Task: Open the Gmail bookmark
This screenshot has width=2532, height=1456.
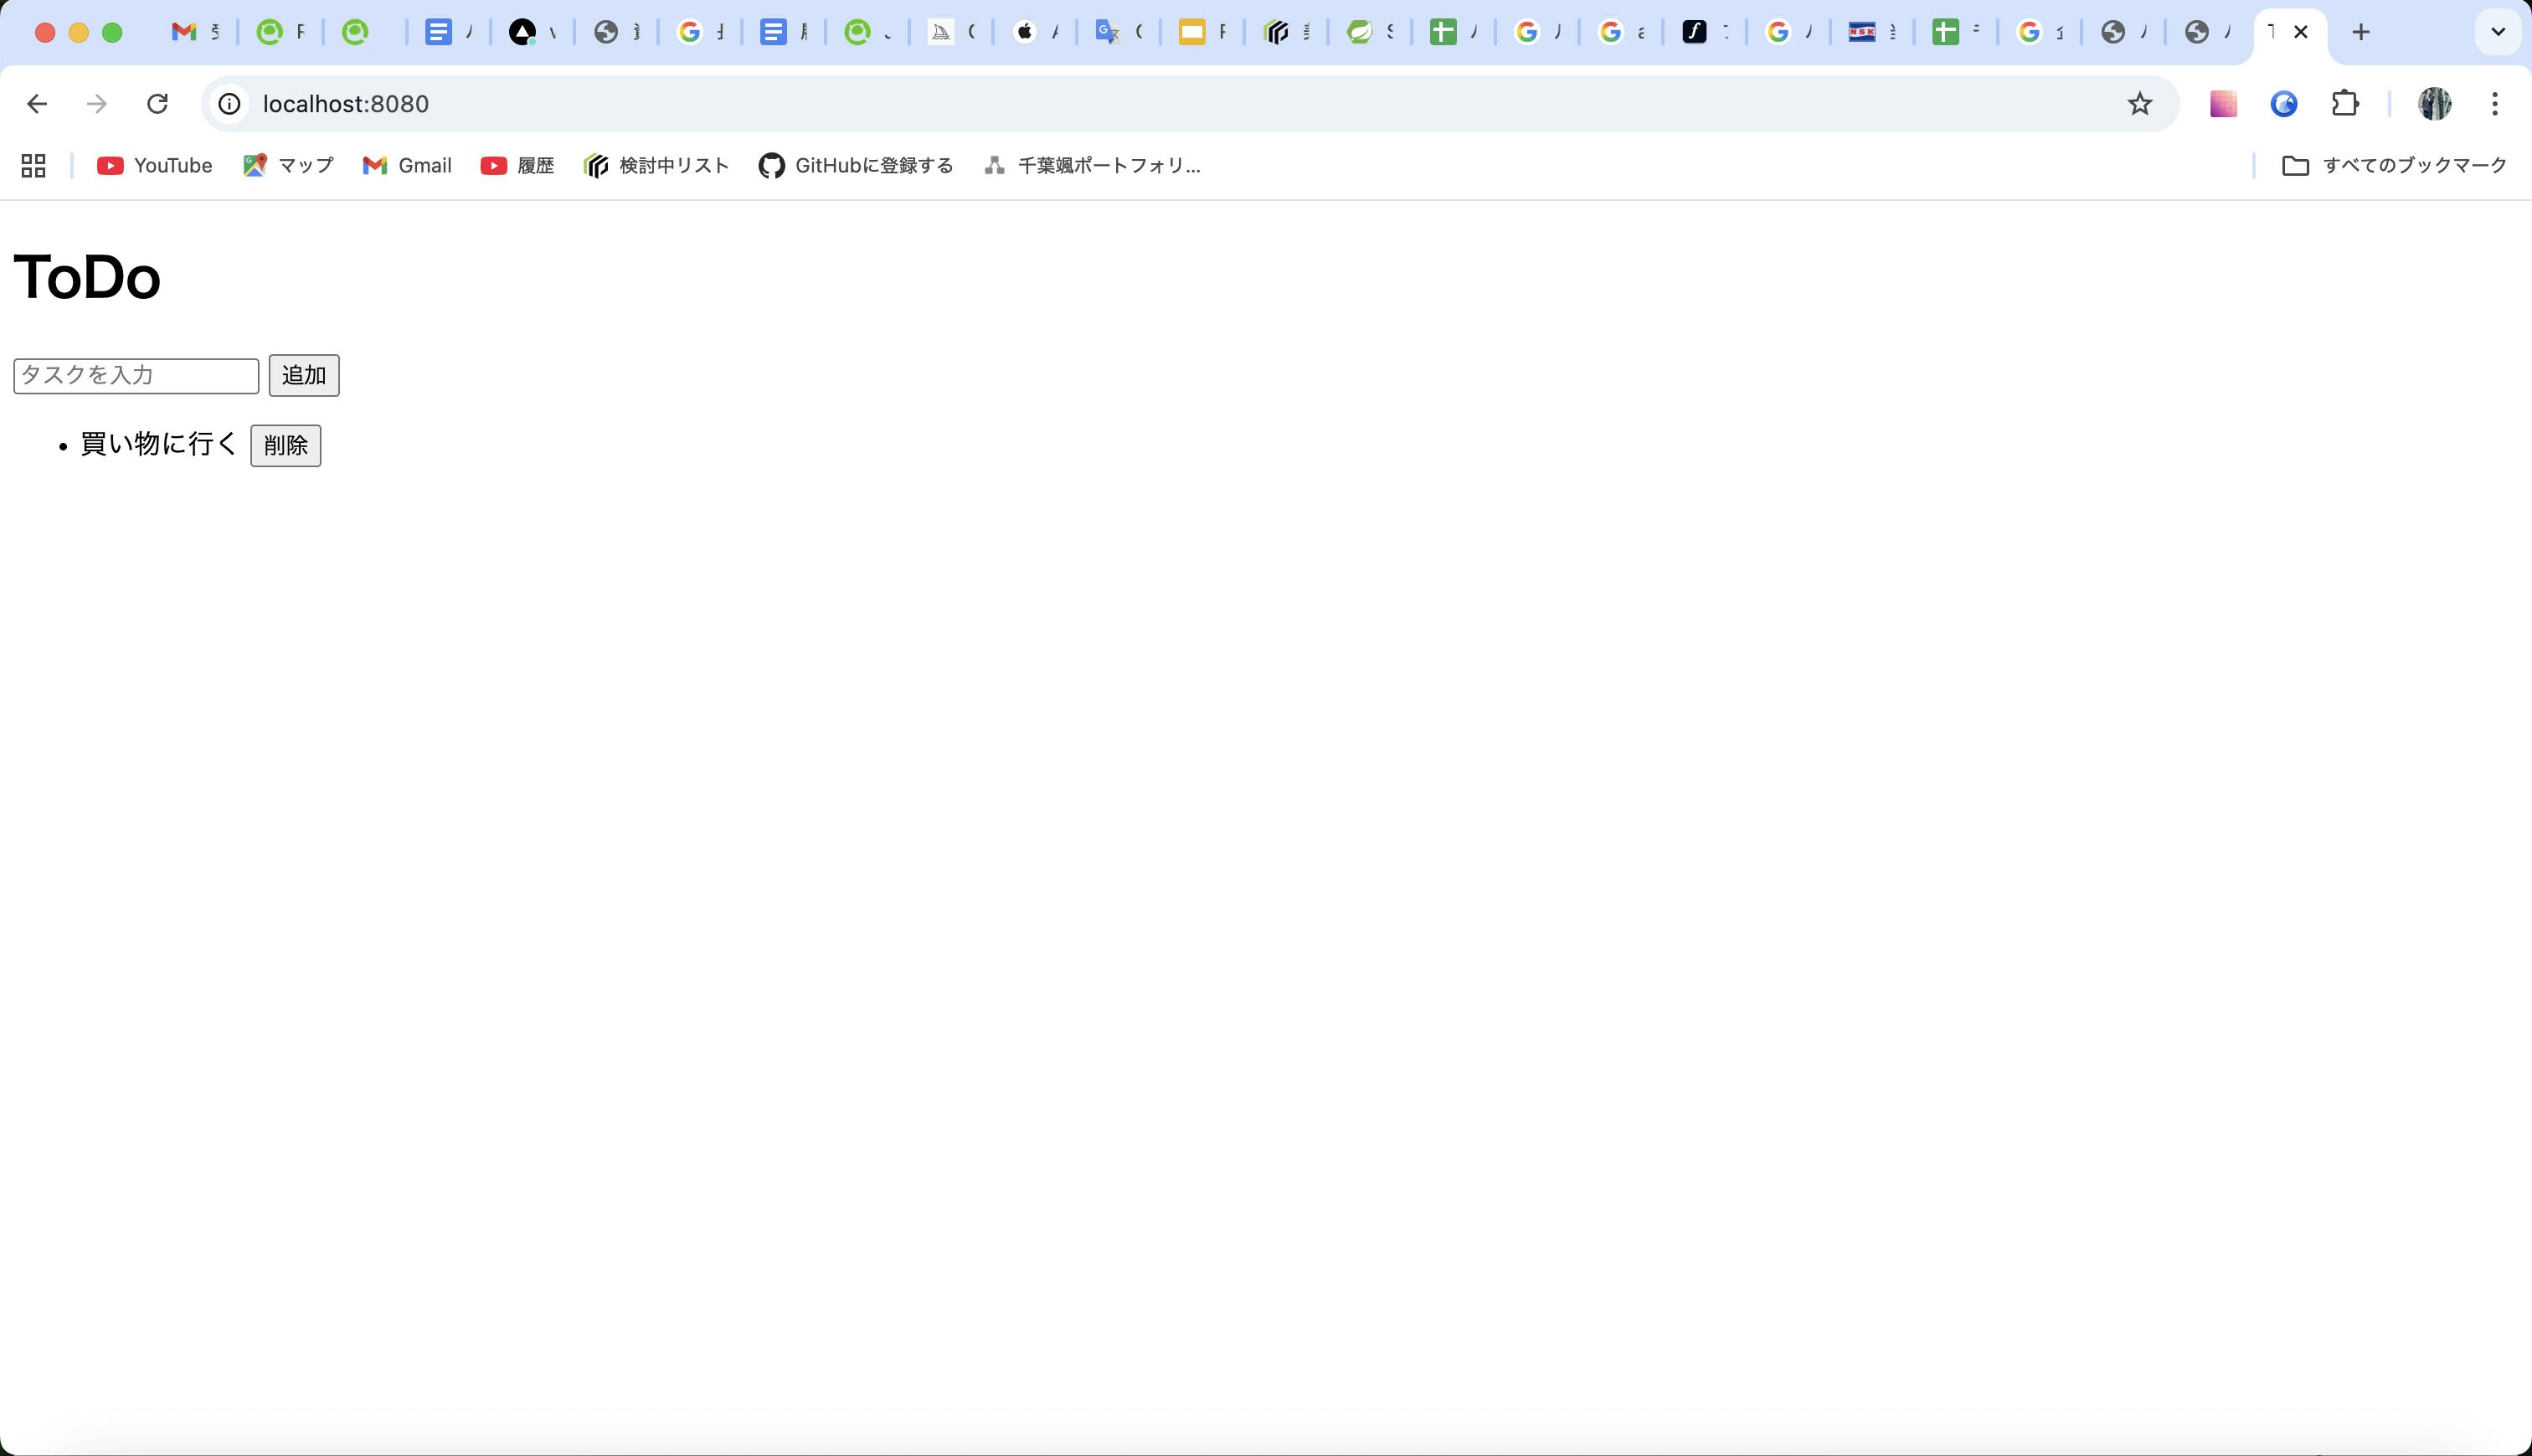Action: (407, 165)
